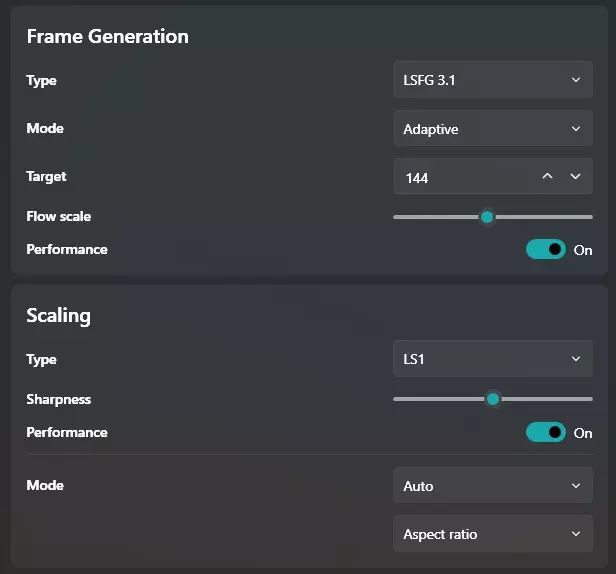Click the Flow scale slider handle
The image size is (616, 574).
click(487, 216)
